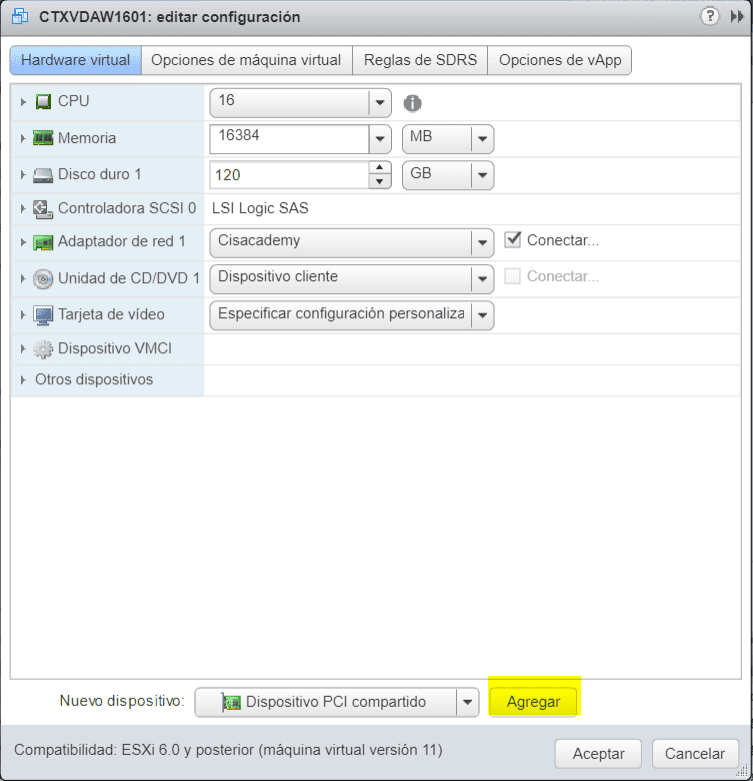Uncheck the Conectar box for Adaptador de red 1
The width and height of the screenshot is (753, 781).
click(x=512, y=240)
